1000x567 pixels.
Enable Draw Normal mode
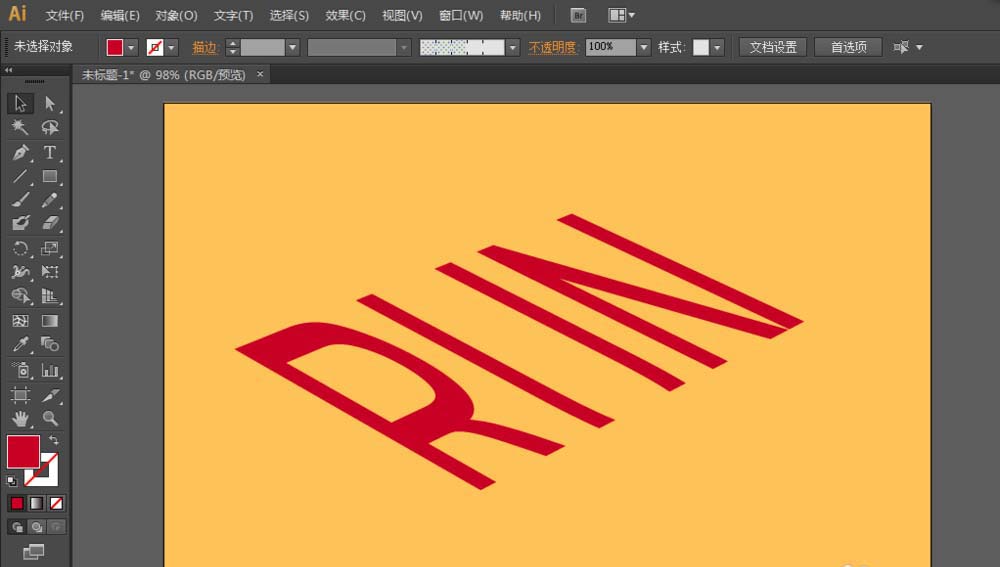17,527
